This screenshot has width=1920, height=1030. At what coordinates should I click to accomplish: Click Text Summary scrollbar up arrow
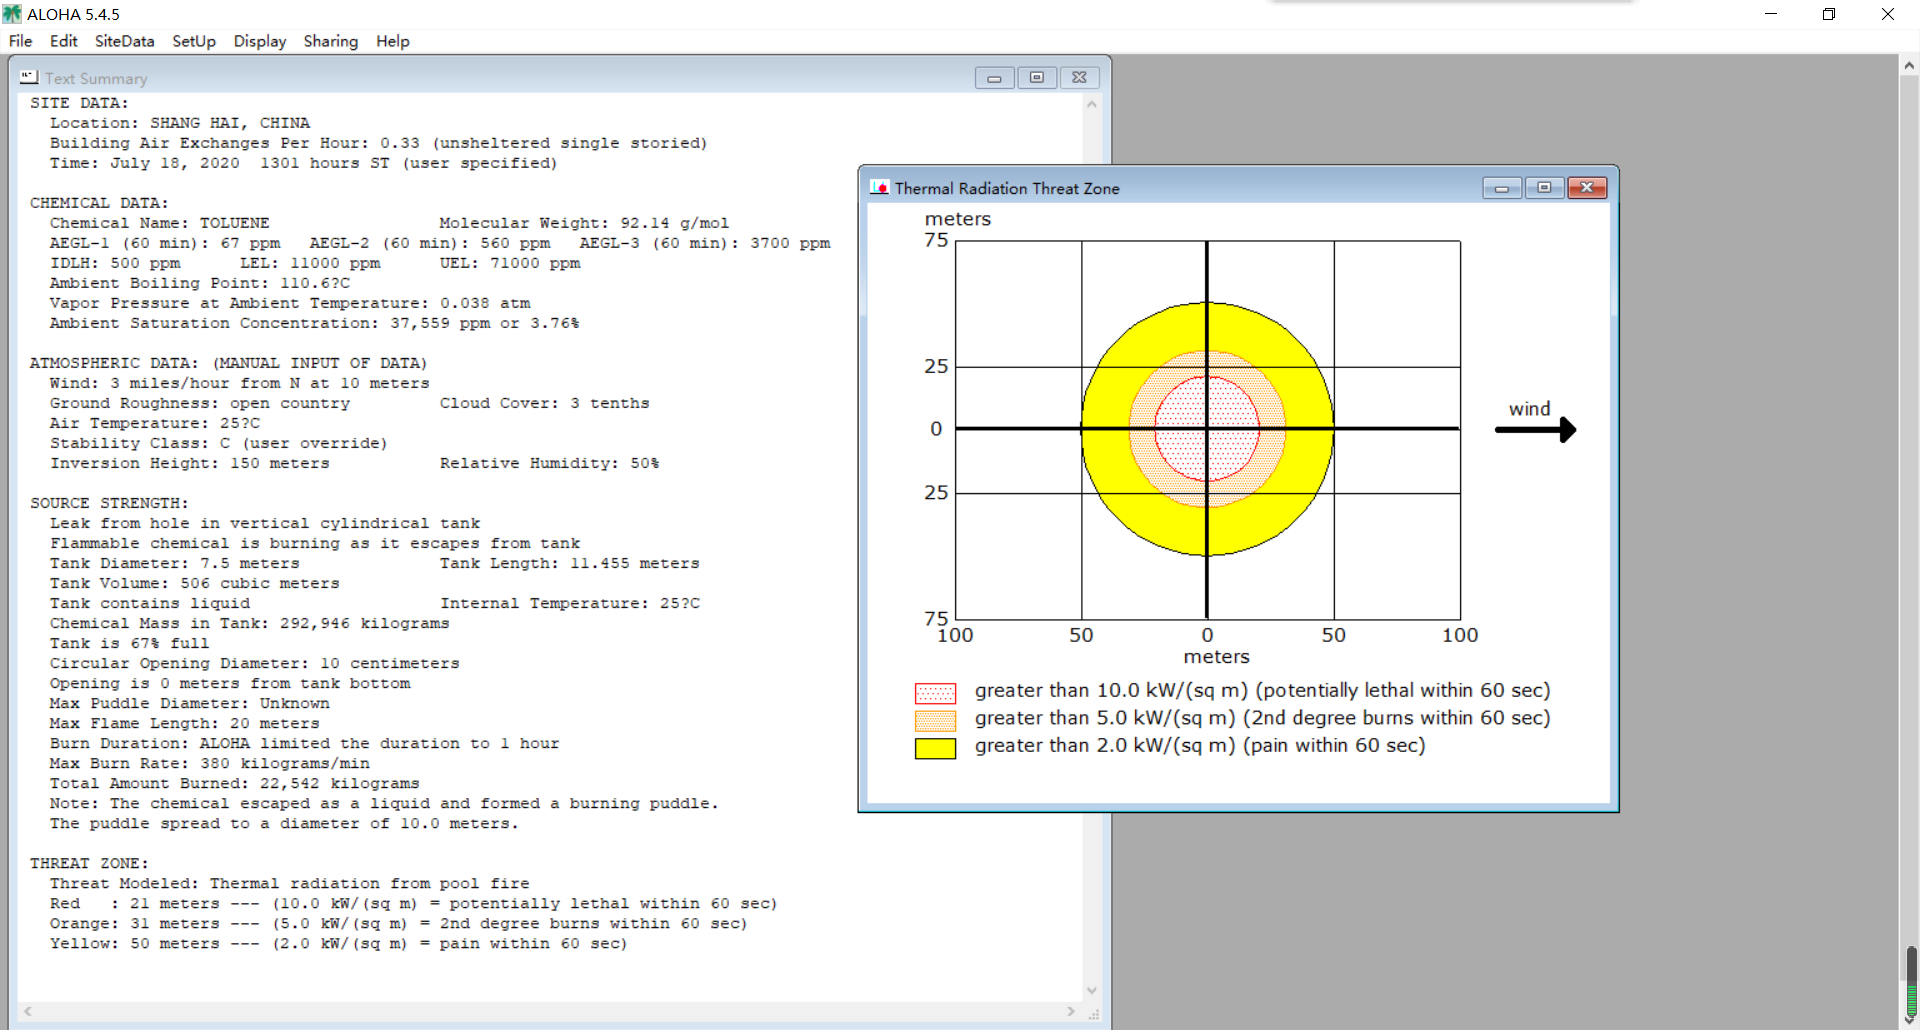[1092, 104]
